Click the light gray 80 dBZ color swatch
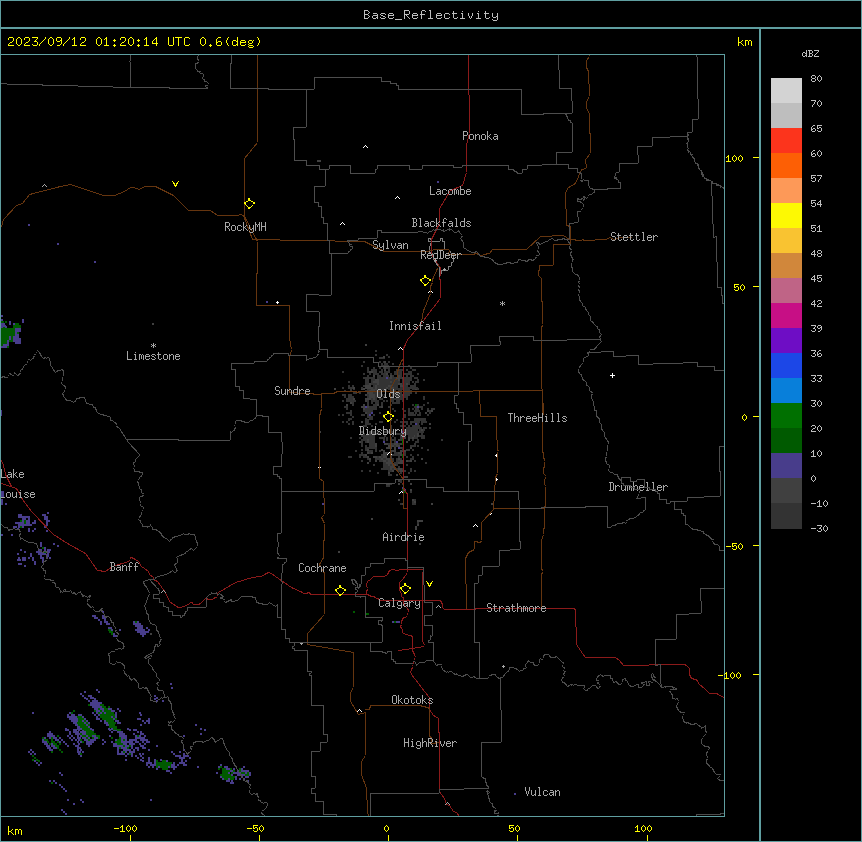862x842 pixels. pos(786,90)
